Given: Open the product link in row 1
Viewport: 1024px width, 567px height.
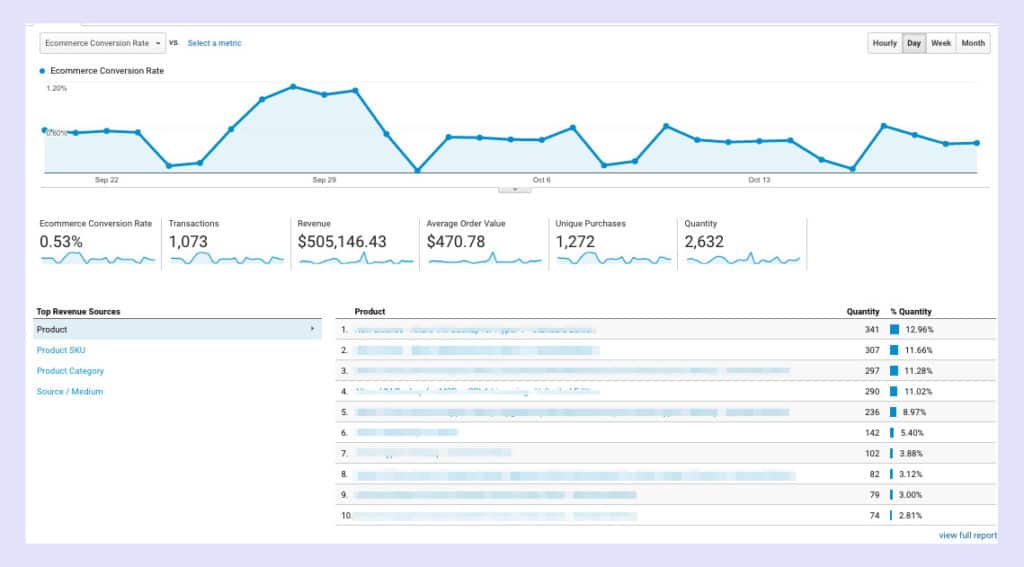Looking at the screenshot, I should 475,330.
